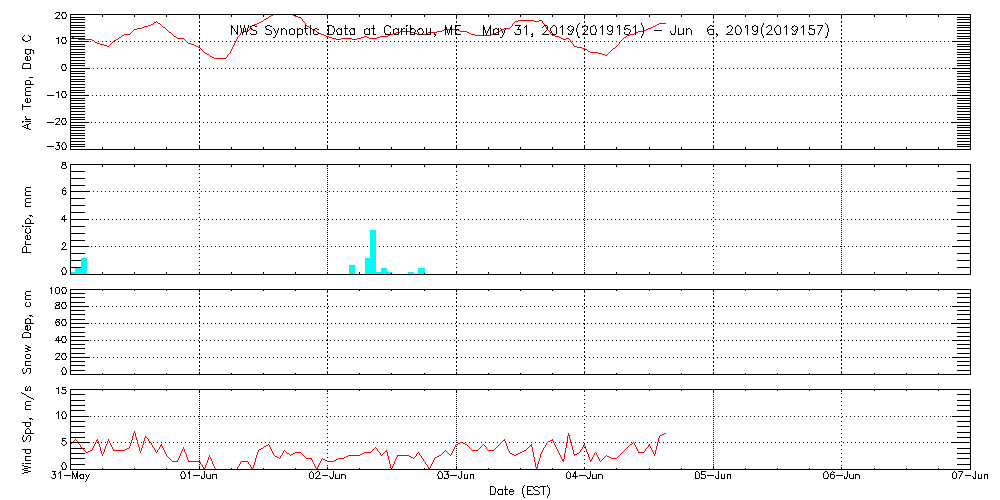Click the 03-Jun date tick label
This screenshot has height=500, width=1000.
click(457, 476)
